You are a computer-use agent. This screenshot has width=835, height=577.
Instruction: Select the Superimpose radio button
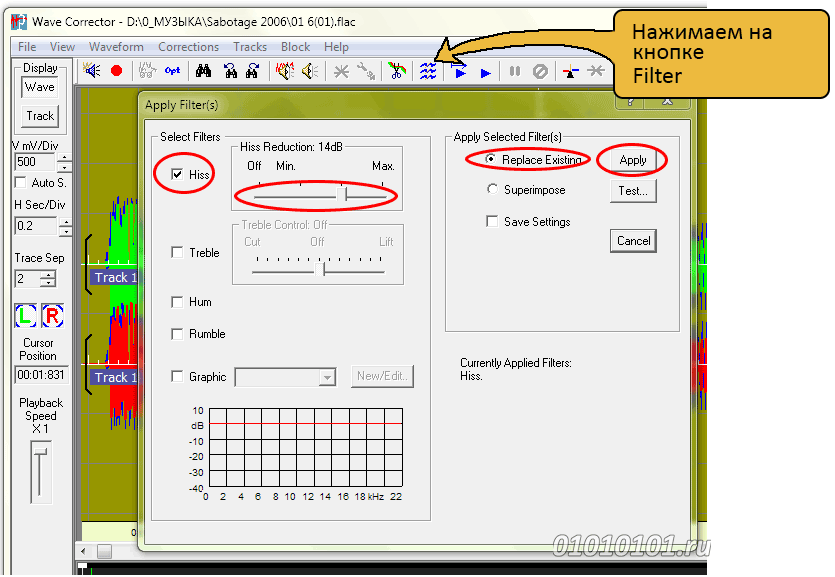coord(492,190)
